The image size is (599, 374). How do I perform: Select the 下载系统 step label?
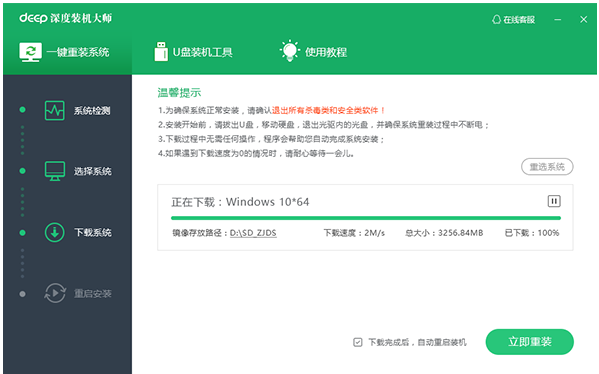[x=93, y=232]
